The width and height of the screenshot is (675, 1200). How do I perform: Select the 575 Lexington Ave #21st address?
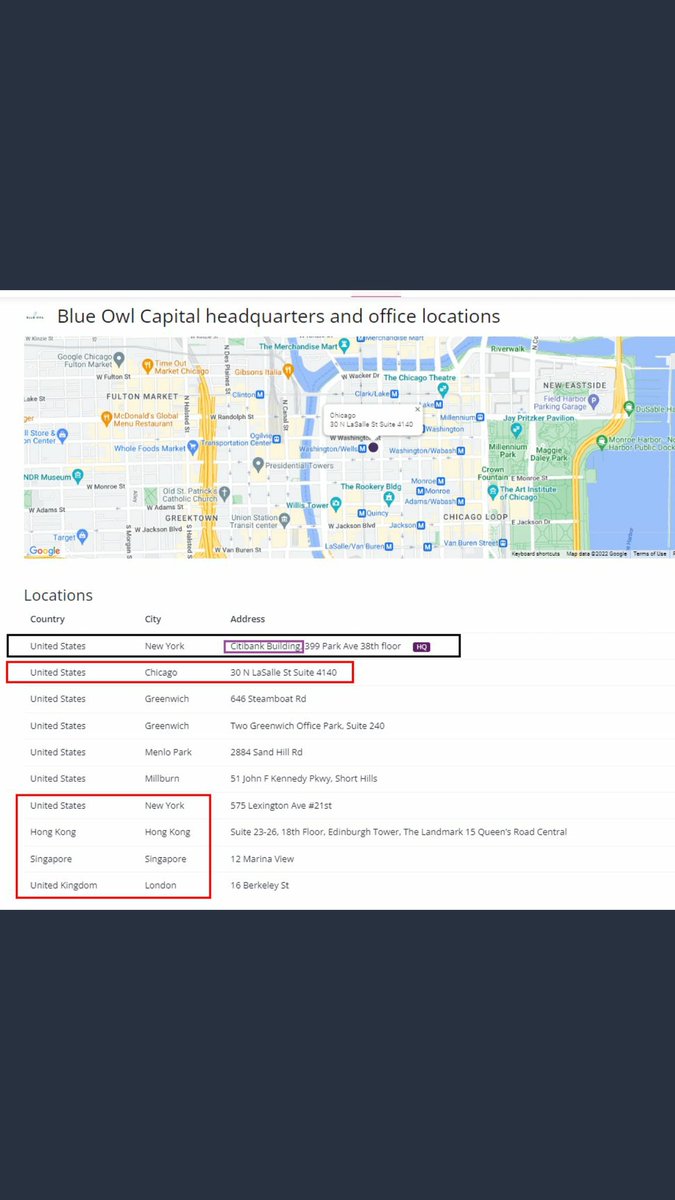point(281,805)
